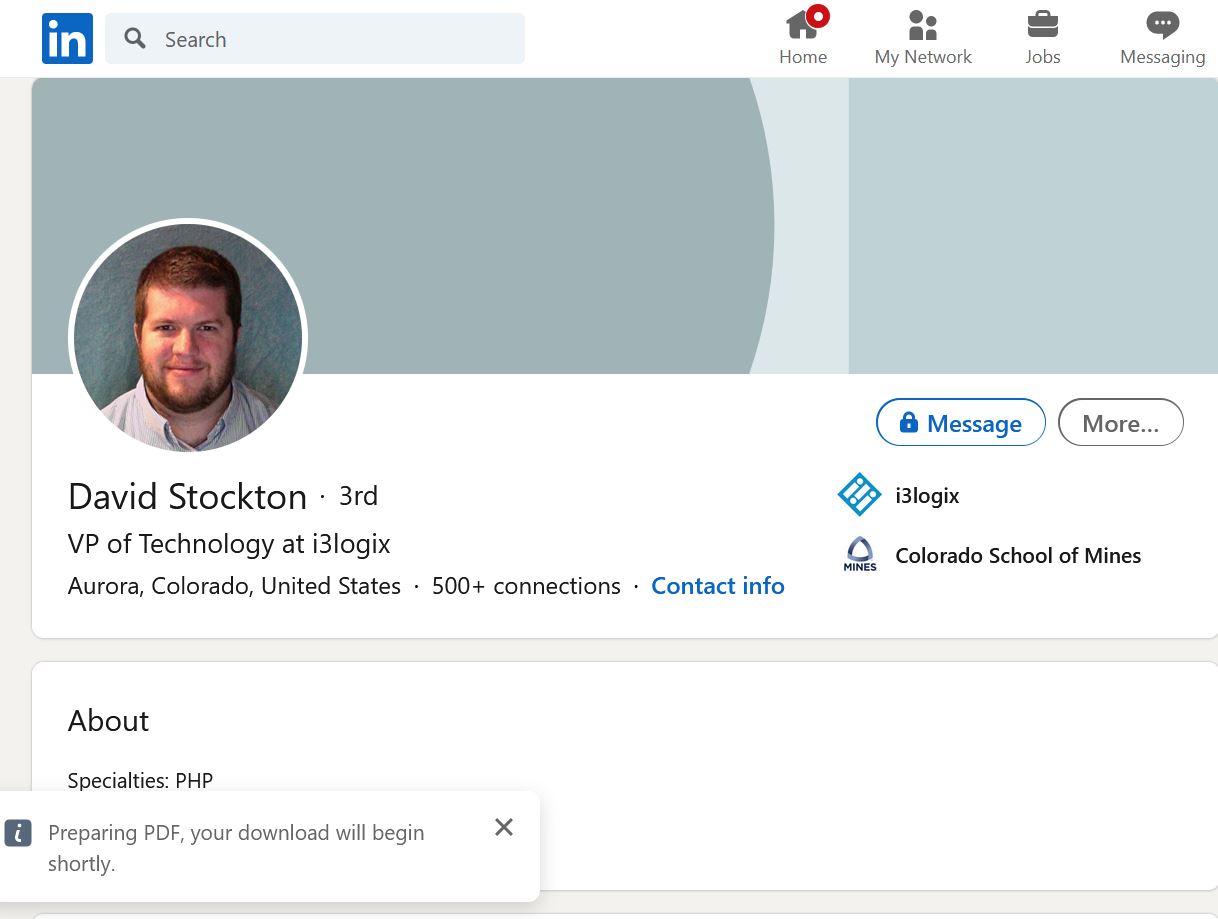
Task: Click the red Home notification badge
Action: pos(818,17)
